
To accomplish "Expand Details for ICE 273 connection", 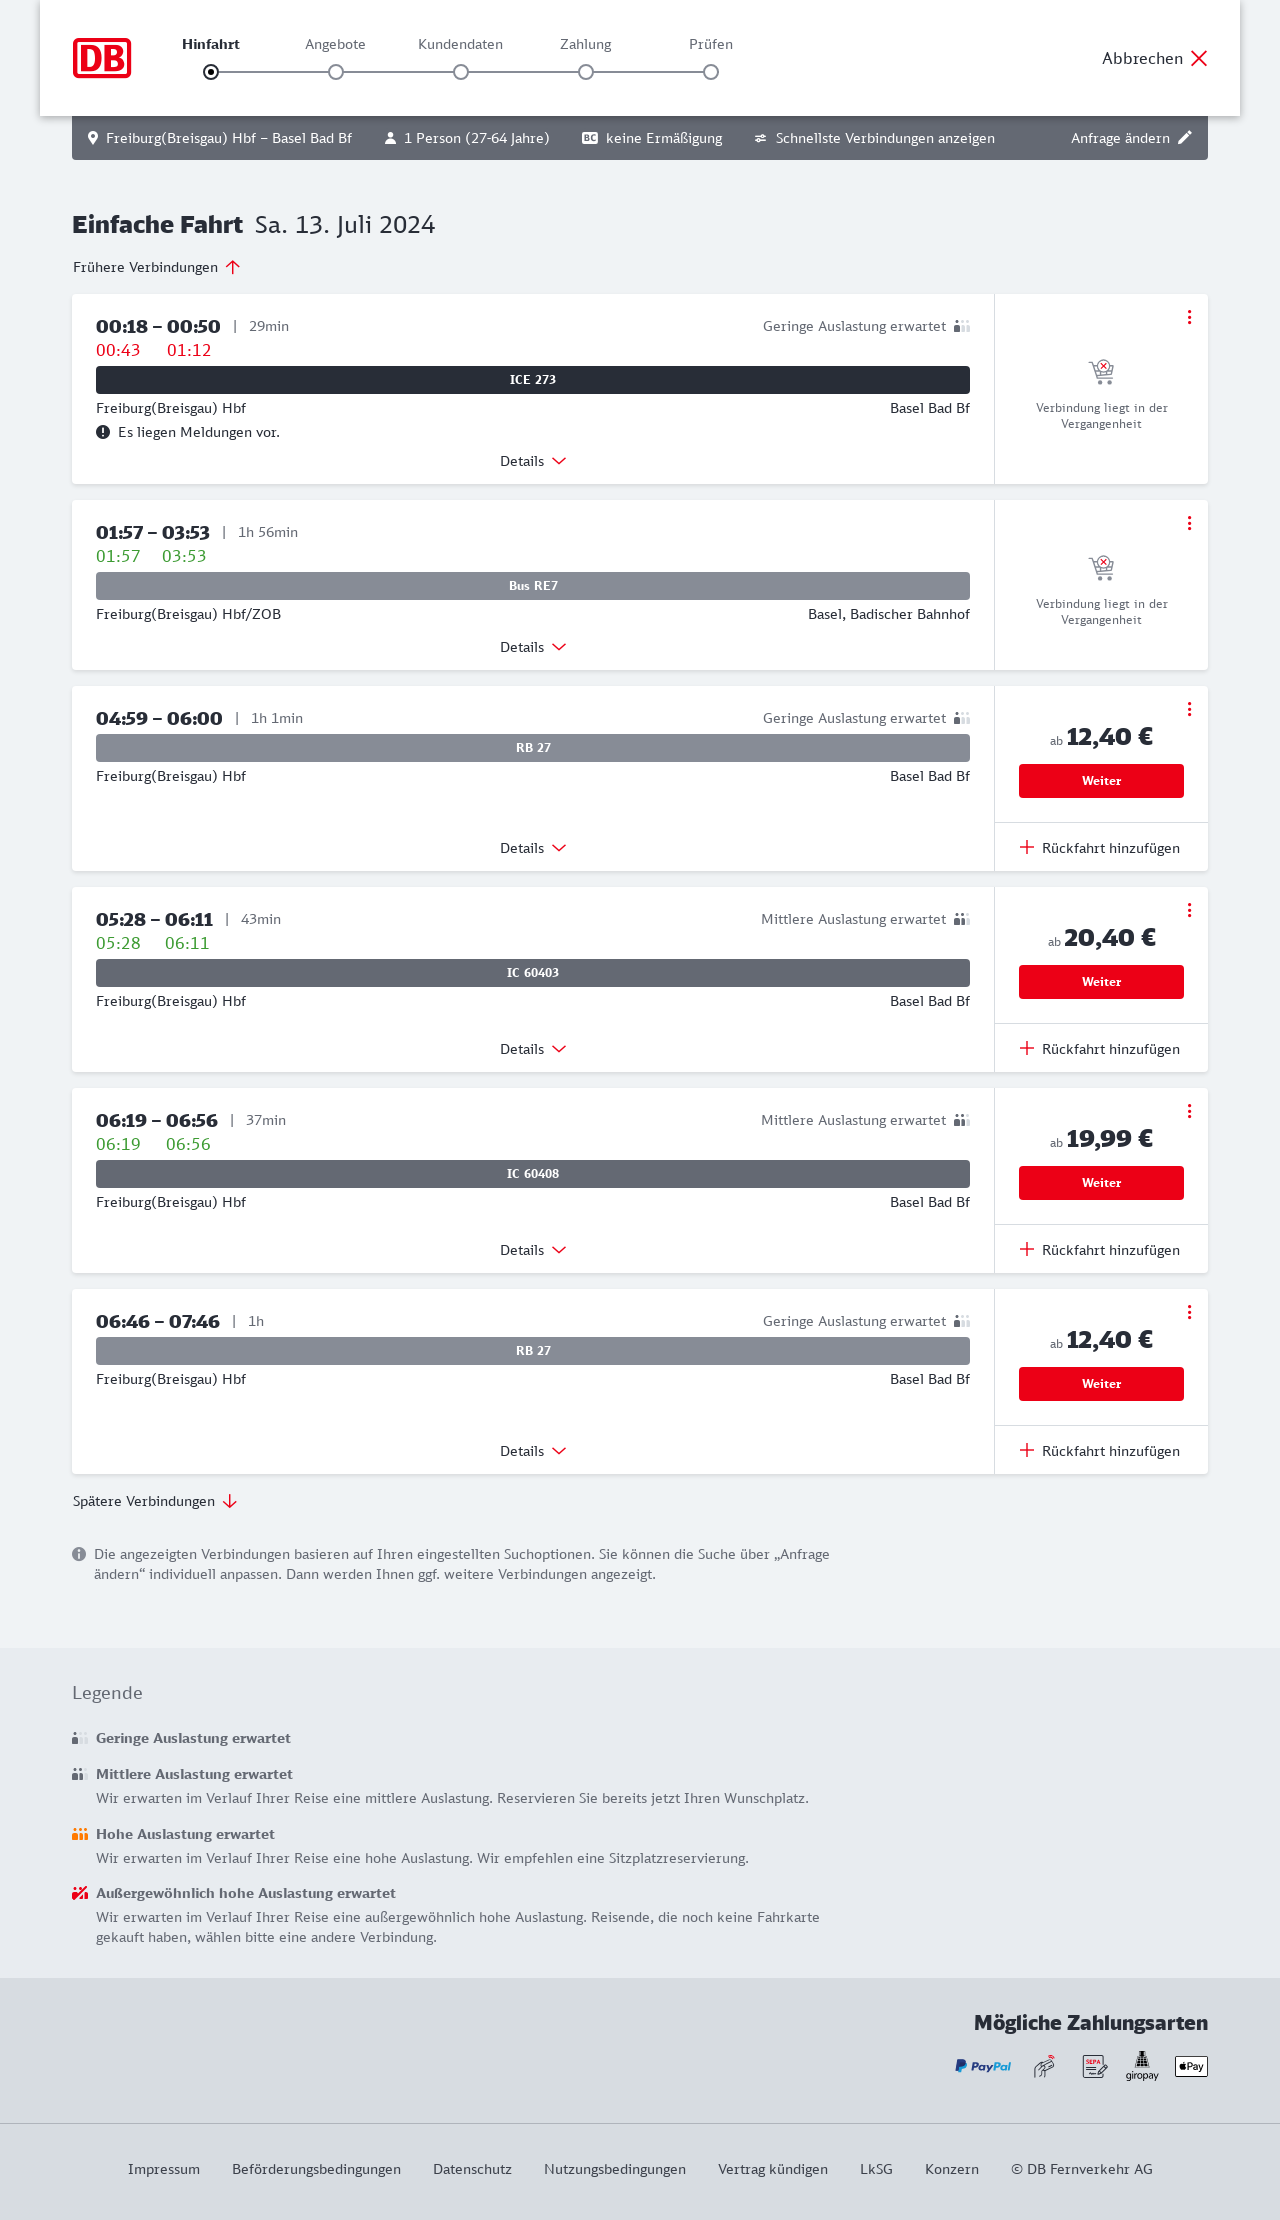I will tap(533, 461).
